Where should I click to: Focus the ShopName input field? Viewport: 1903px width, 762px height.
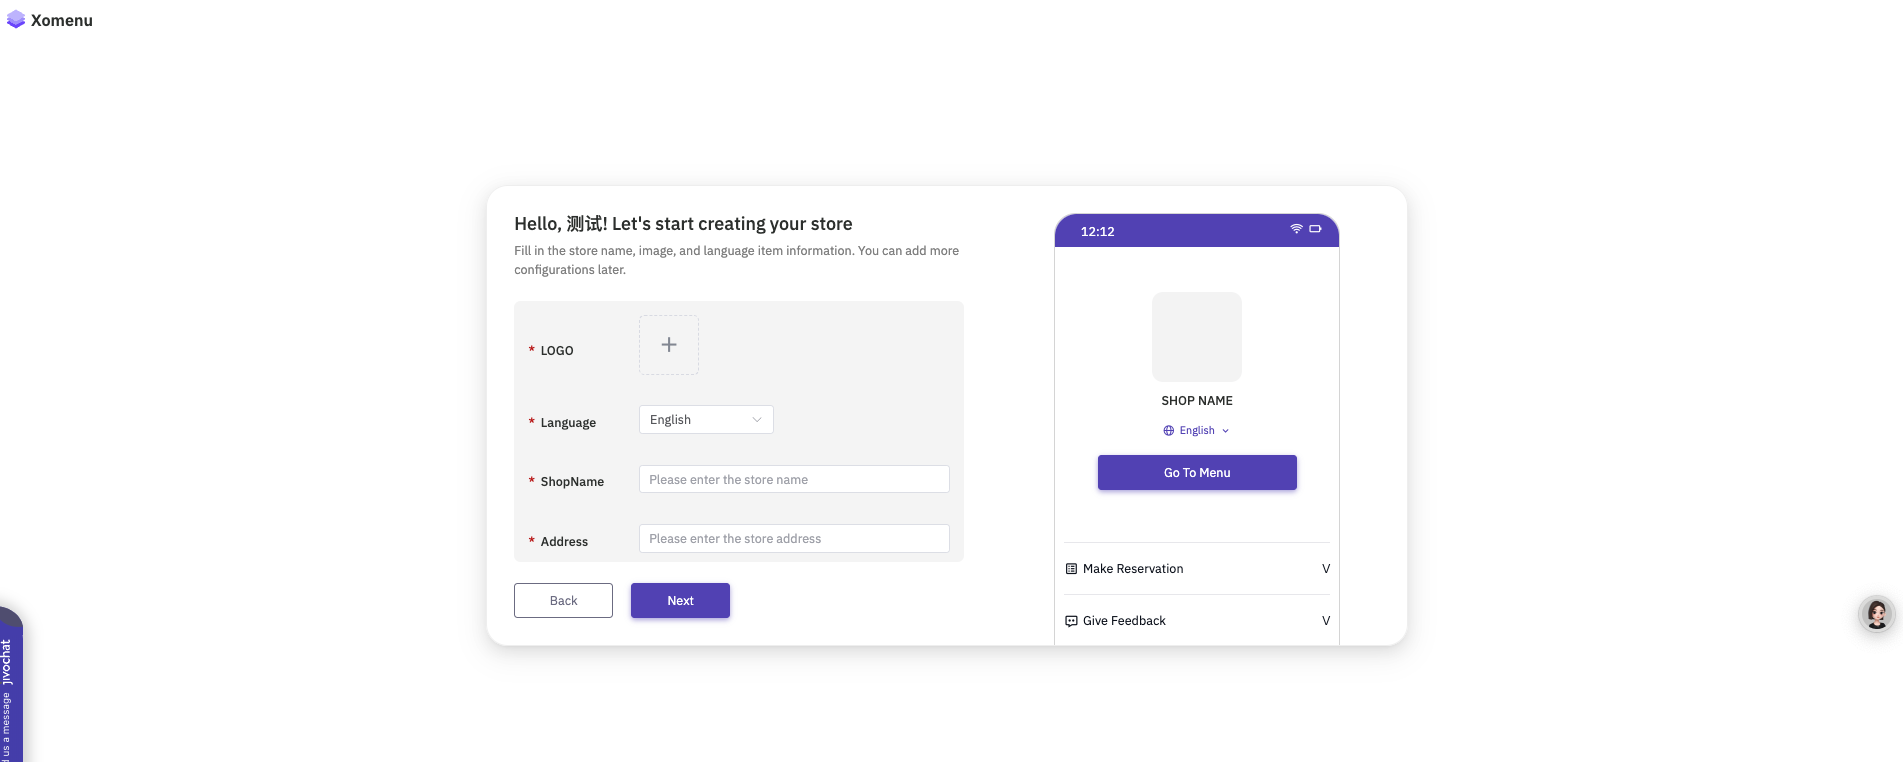[794, 480]
